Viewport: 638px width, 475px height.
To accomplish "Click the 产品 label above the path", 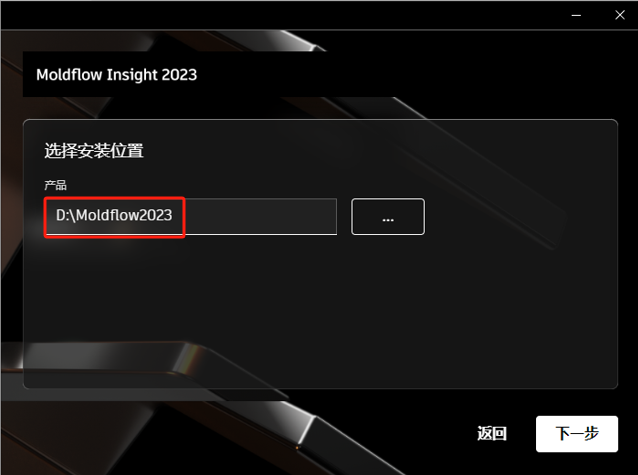I will (55, 185).
